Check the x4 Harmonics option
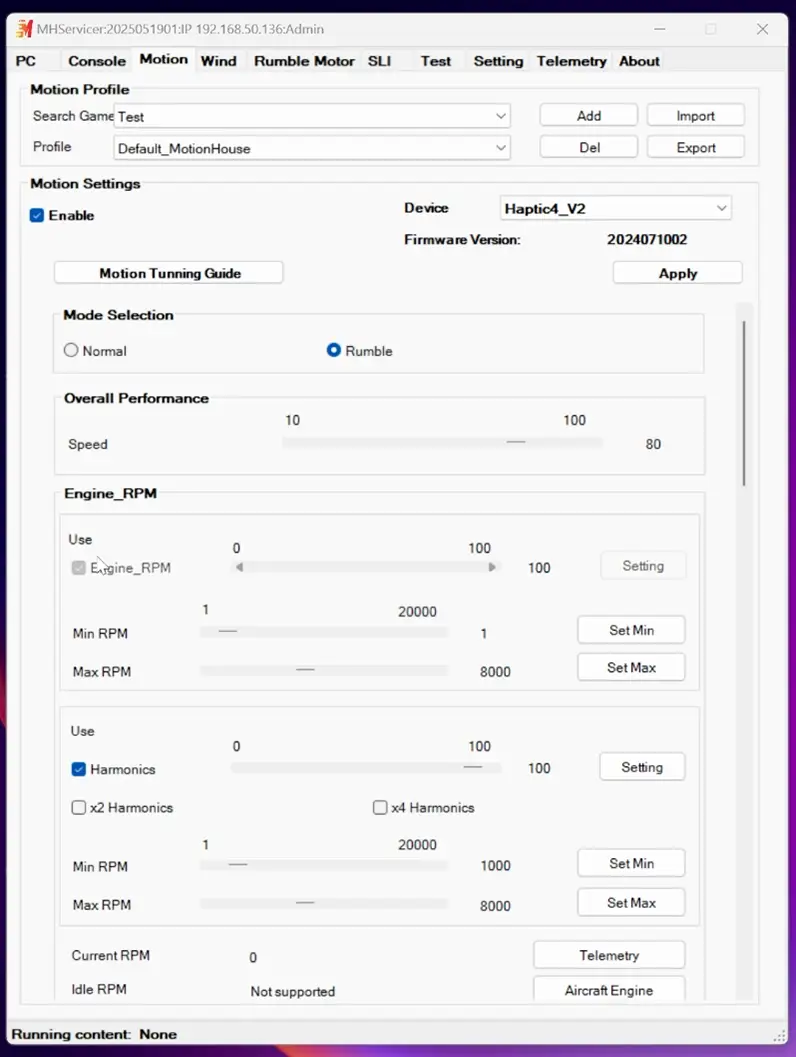 click(x=380, y=807)
